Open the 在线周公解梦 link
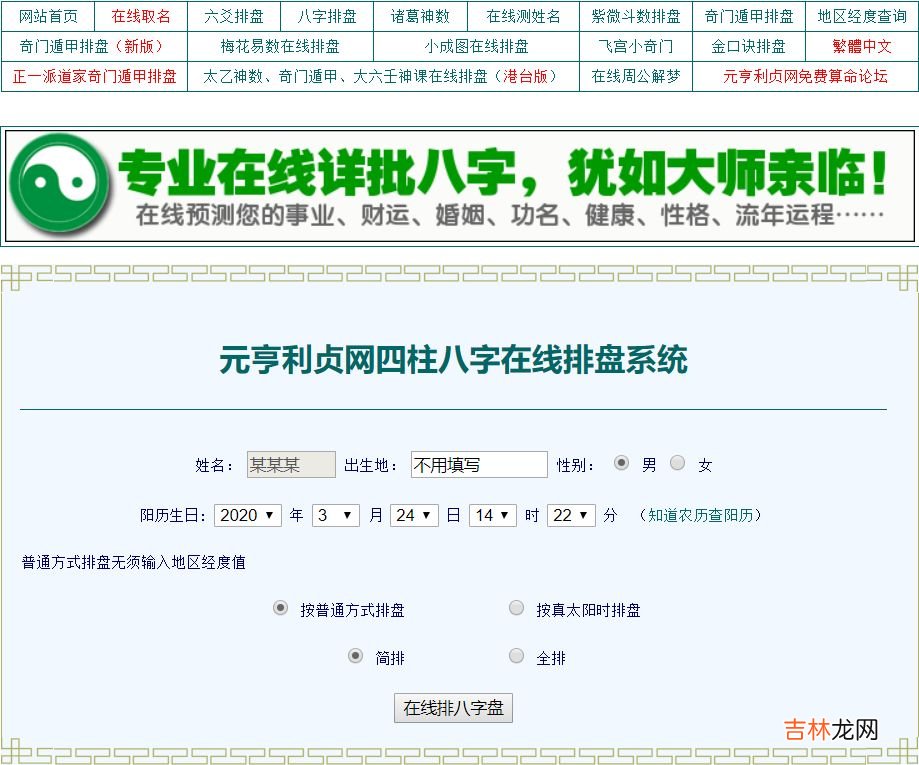Screen dimensions: 919x765 pyautogui.click(x=635, y=76)
